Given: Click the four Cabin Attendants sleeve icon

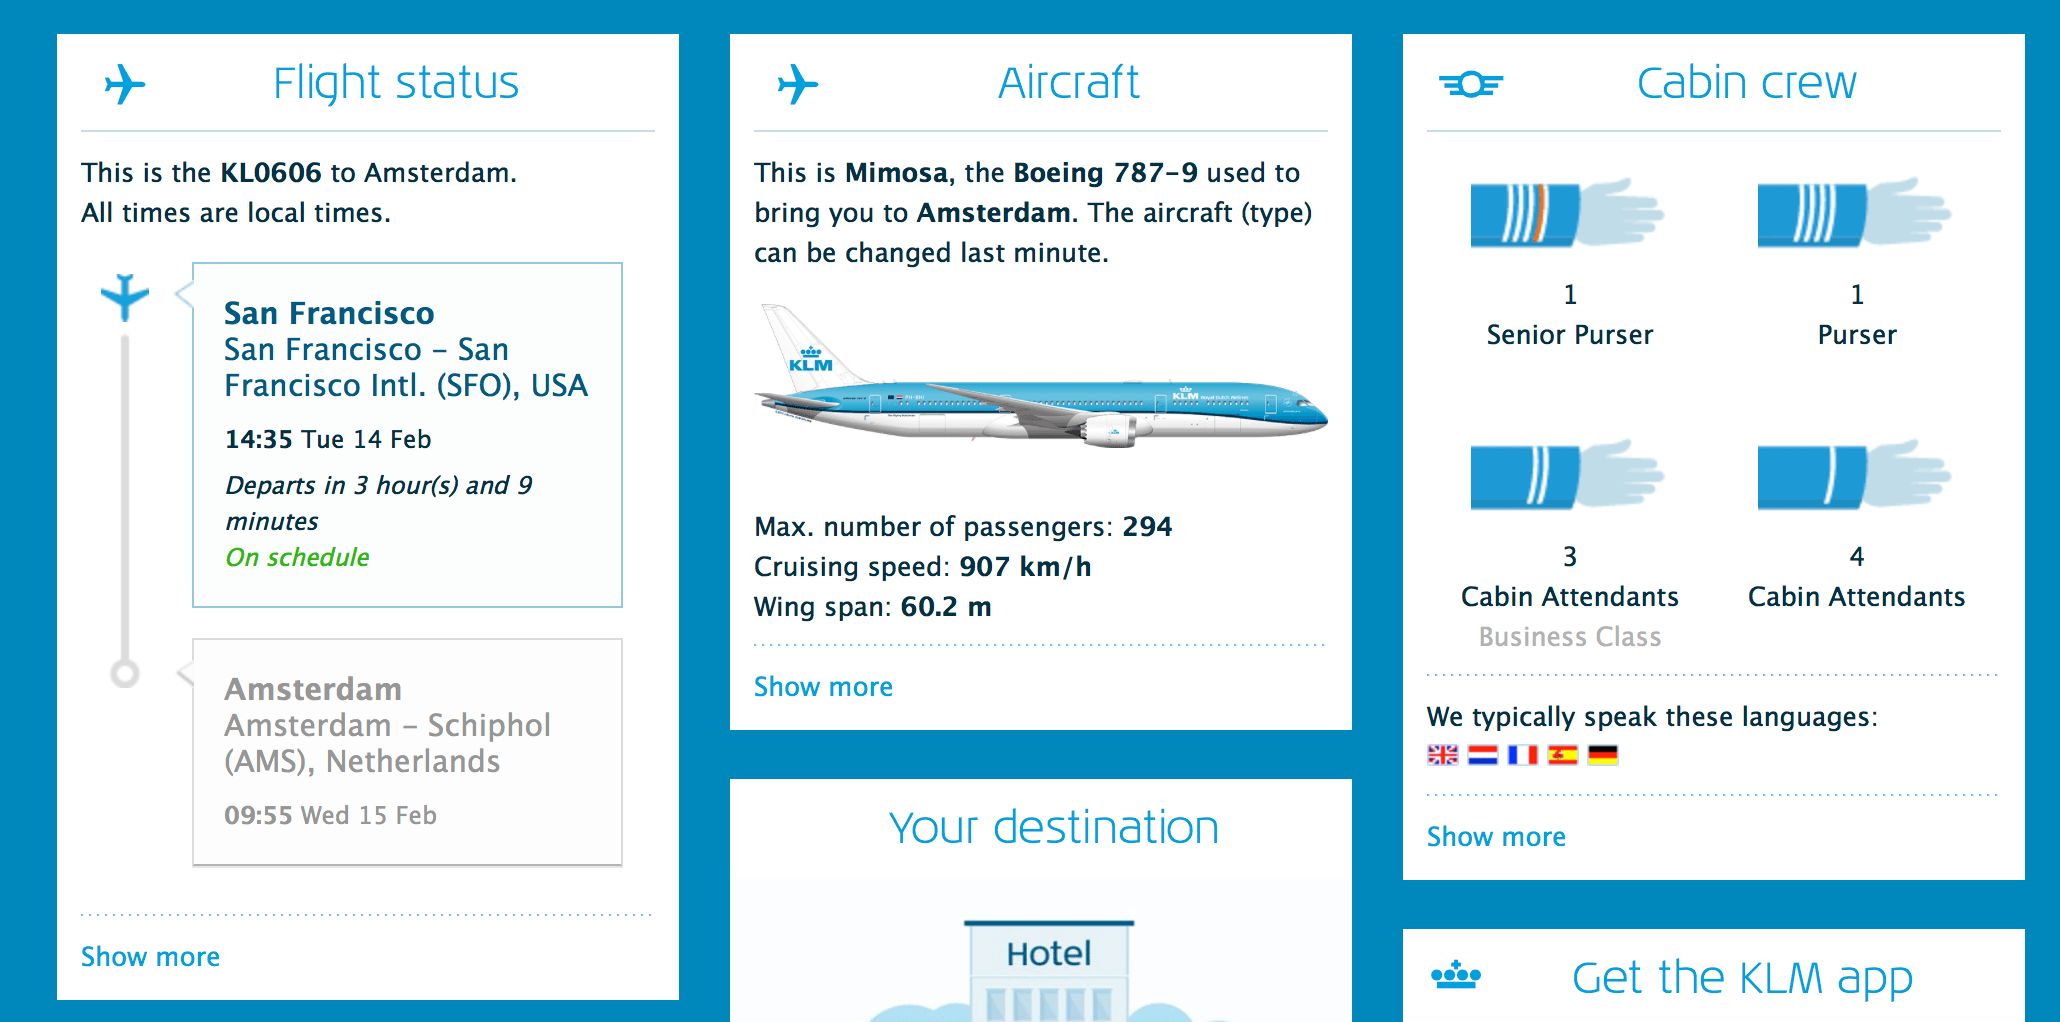Looking at the screenshot, I should tap(1855, 475).
